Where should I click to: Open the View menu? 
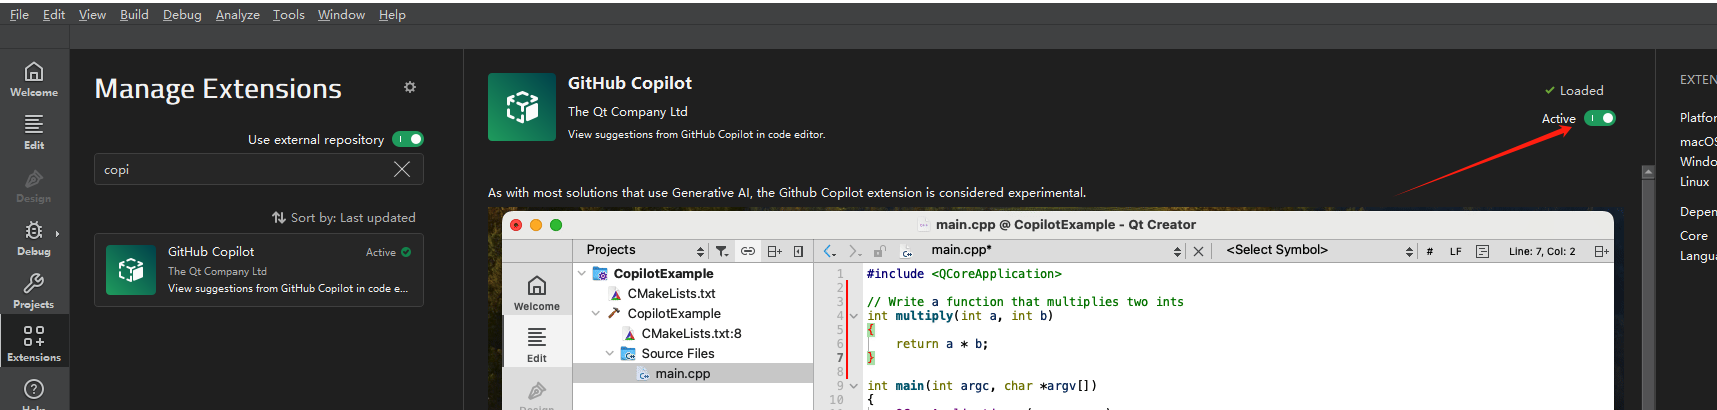tap(92, 14)
